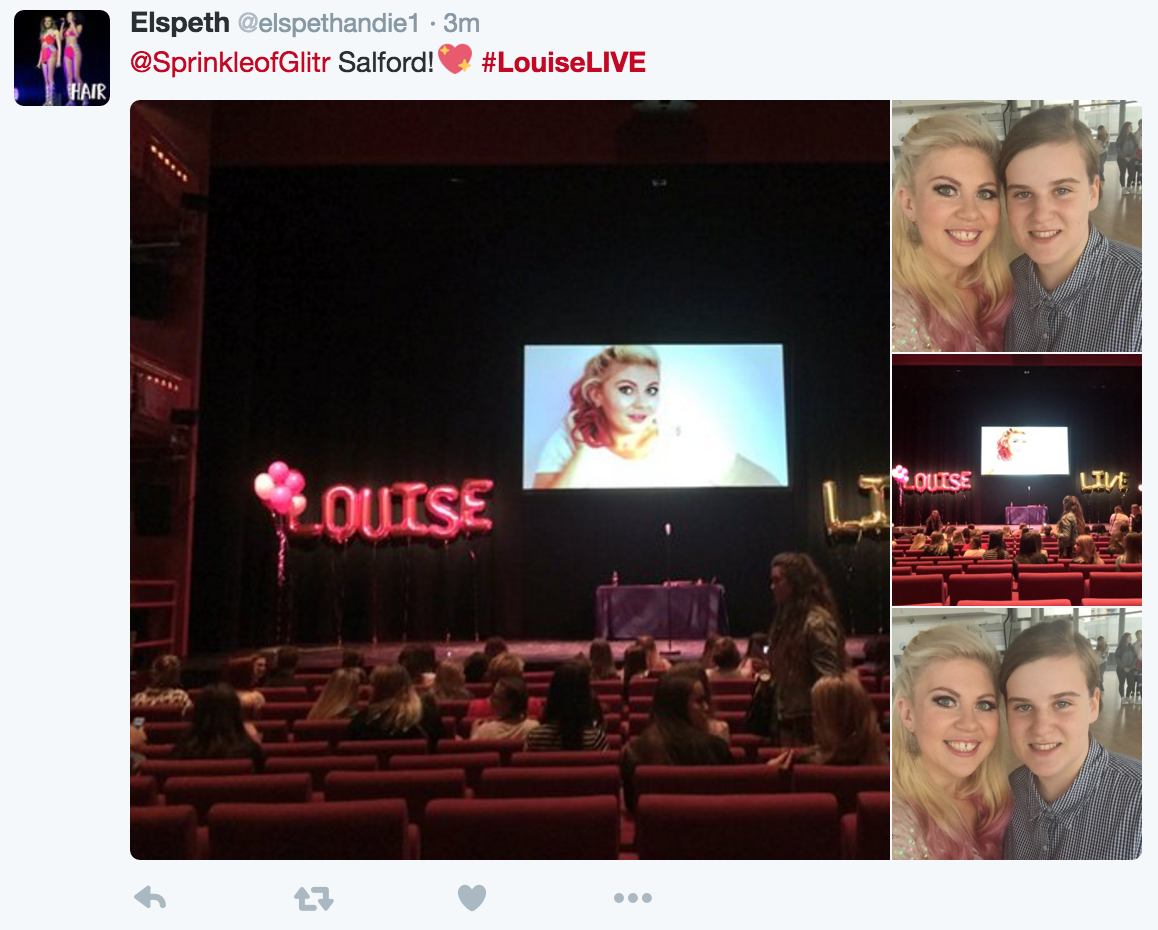Select the "Salford!" tweet text
This screenshot has width=1158, height=930.
386,62
